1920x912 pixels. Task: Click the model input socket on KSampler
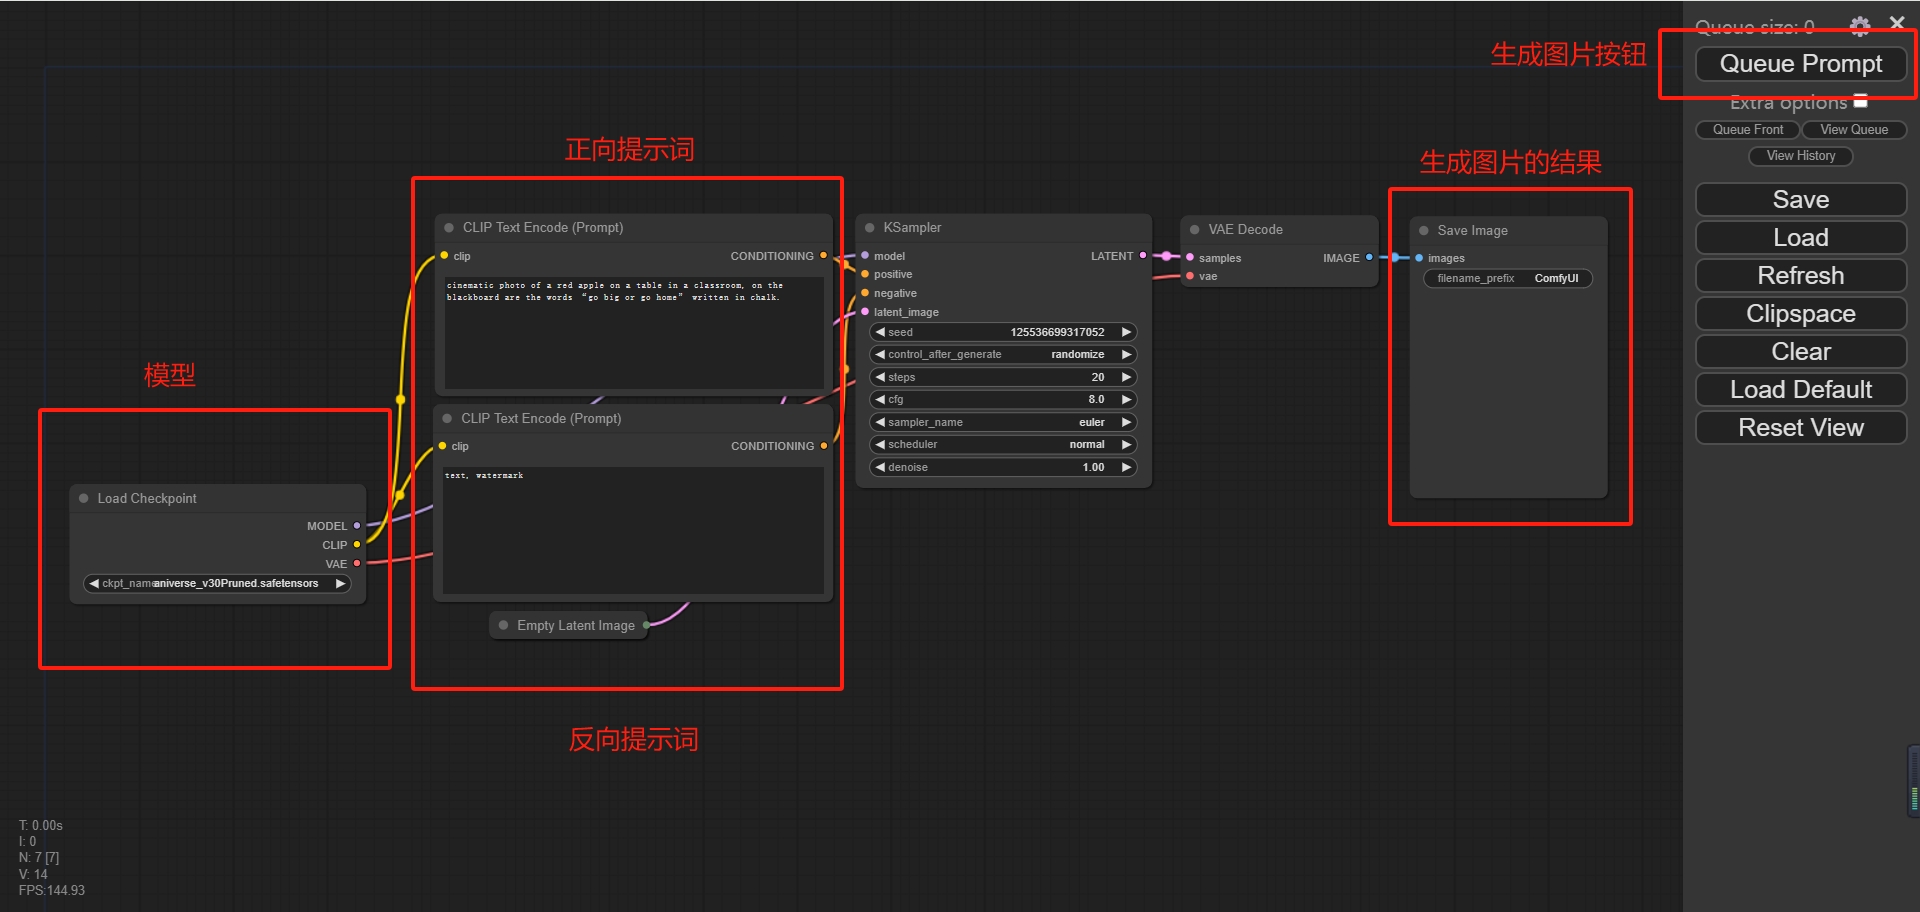pos(865,256)
